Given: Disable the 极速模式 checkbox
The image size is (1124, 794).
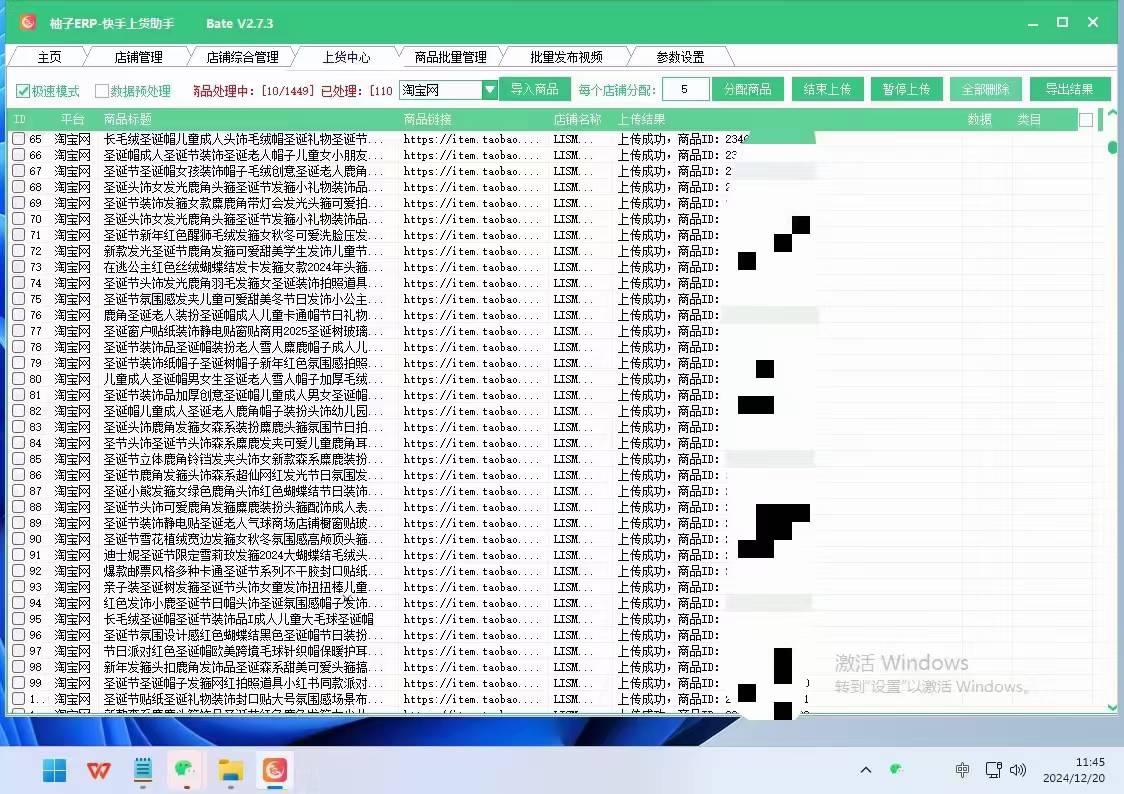Looking at the screenshot, I should (x=24, y=91).
